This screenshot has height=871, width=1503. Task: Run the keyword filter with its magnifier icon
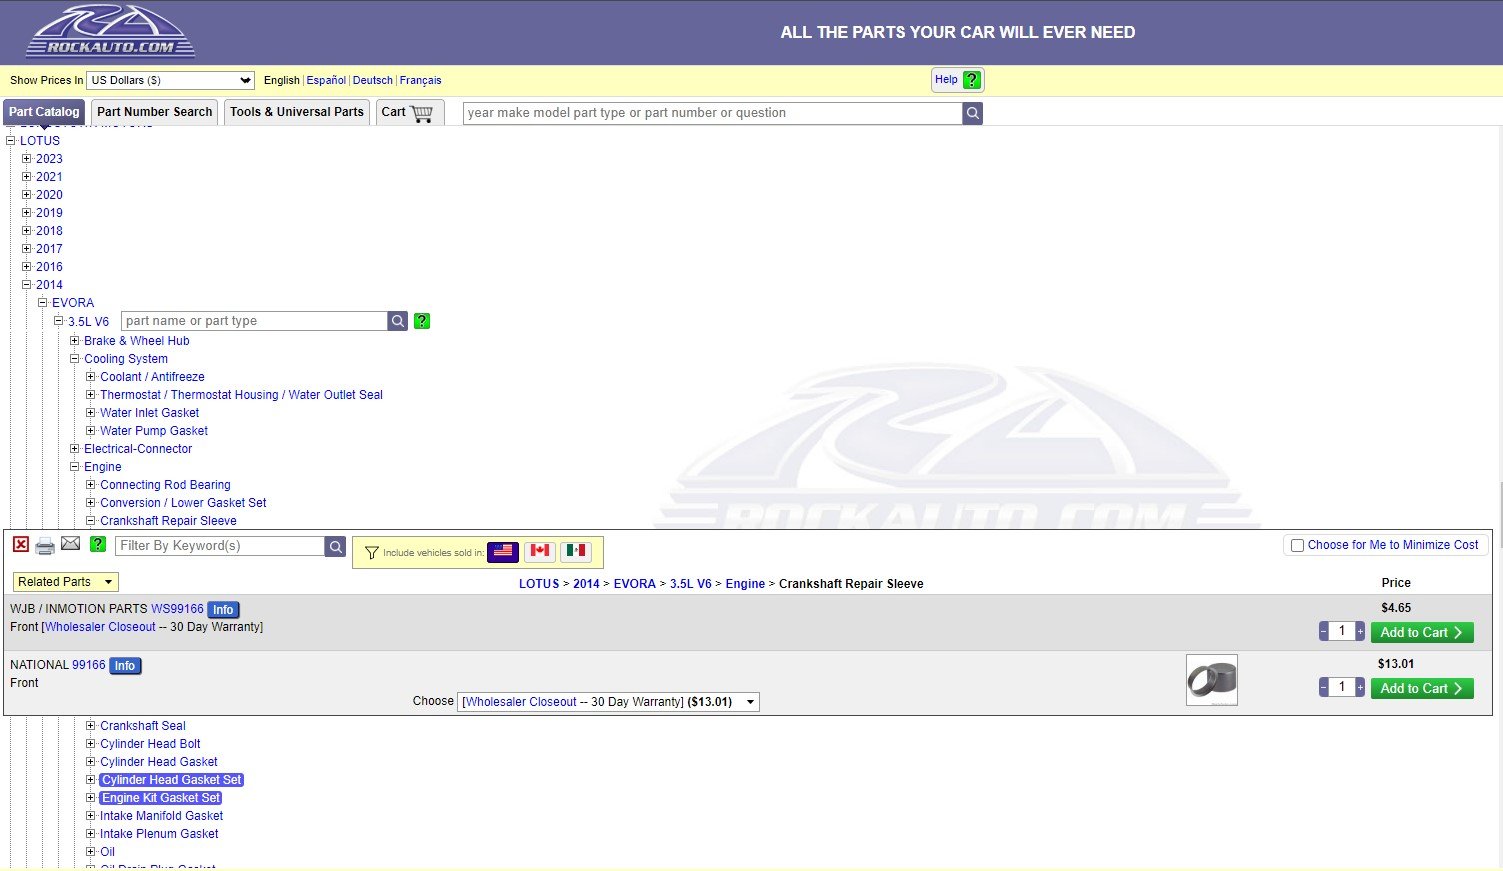pos(336,546)
